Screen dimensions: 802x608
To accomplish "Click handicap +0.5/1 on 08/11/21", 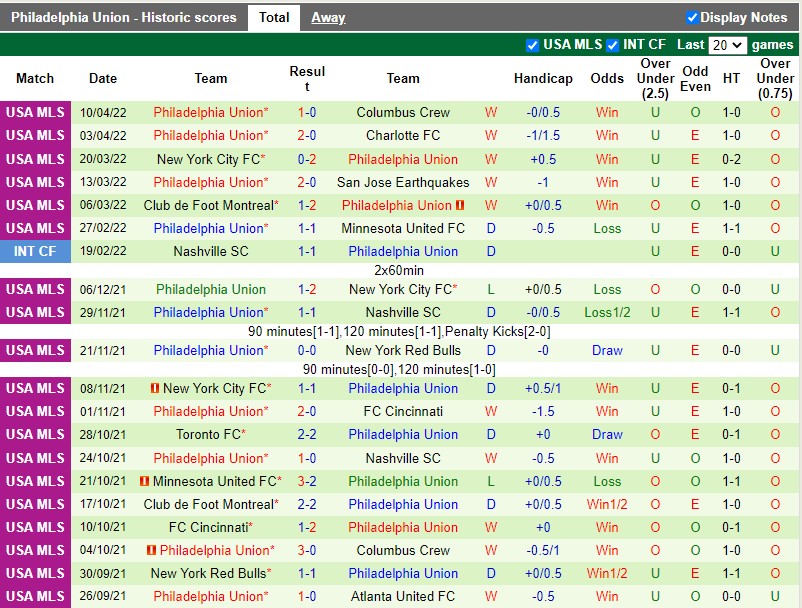I will 543,389.
